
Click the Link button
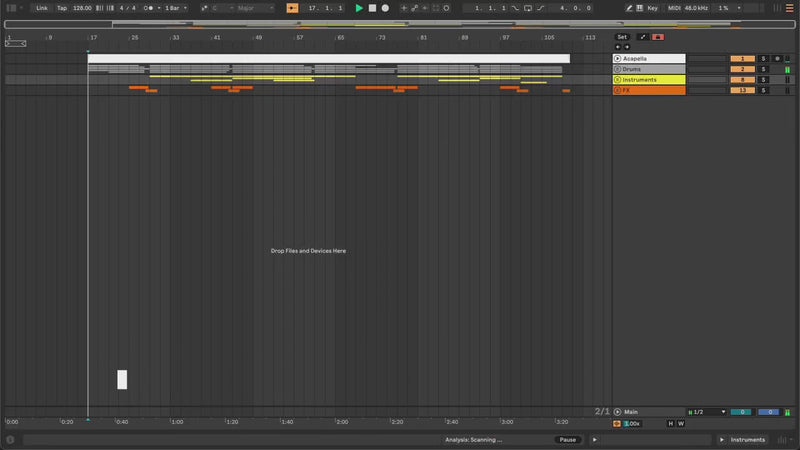pos(42,8)
